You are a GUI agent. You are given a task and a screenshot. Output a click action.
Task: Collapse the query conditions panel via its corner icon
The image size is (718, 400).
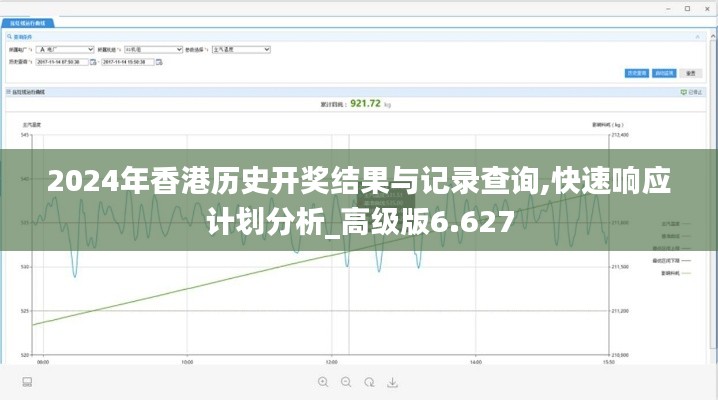698,34
